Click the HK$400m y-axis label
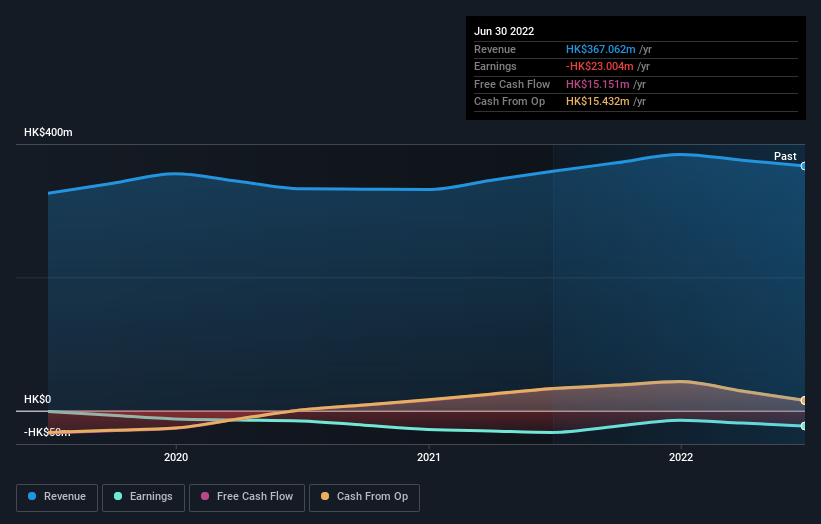821x524 pixels. 48,132
